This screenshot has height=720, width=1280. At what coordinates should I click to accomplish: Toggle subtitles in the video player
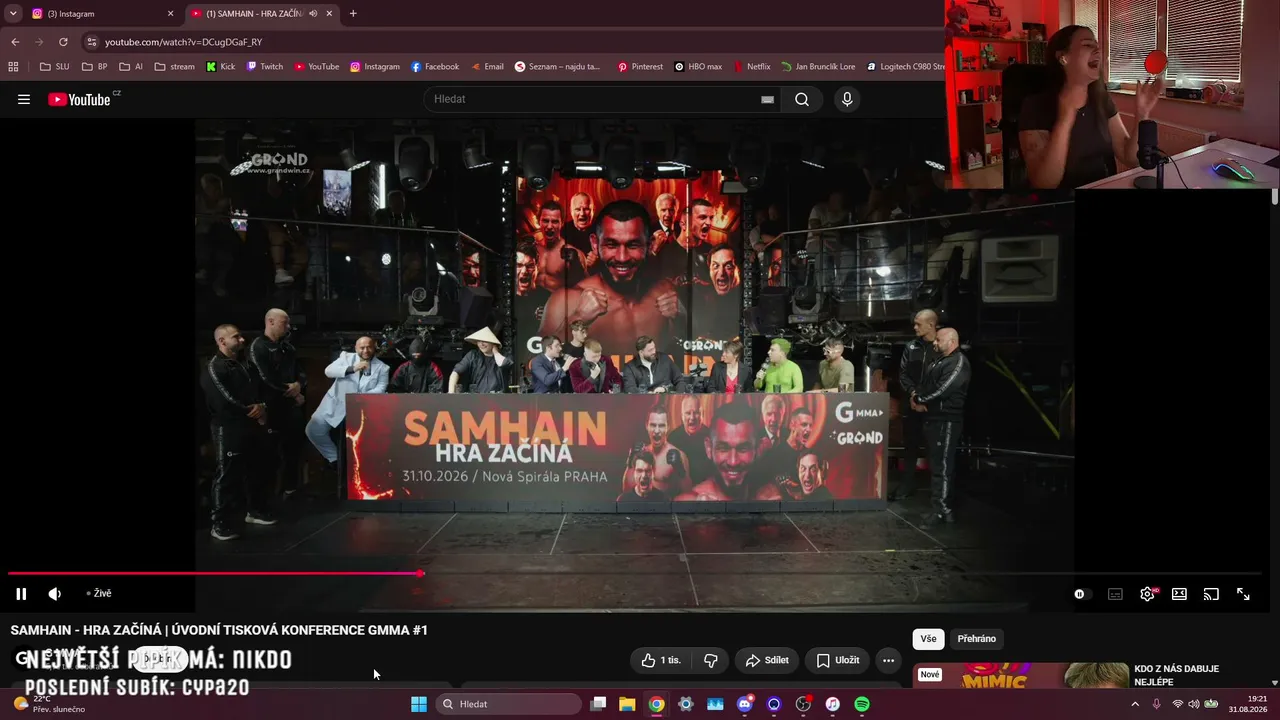[1115, 594]
